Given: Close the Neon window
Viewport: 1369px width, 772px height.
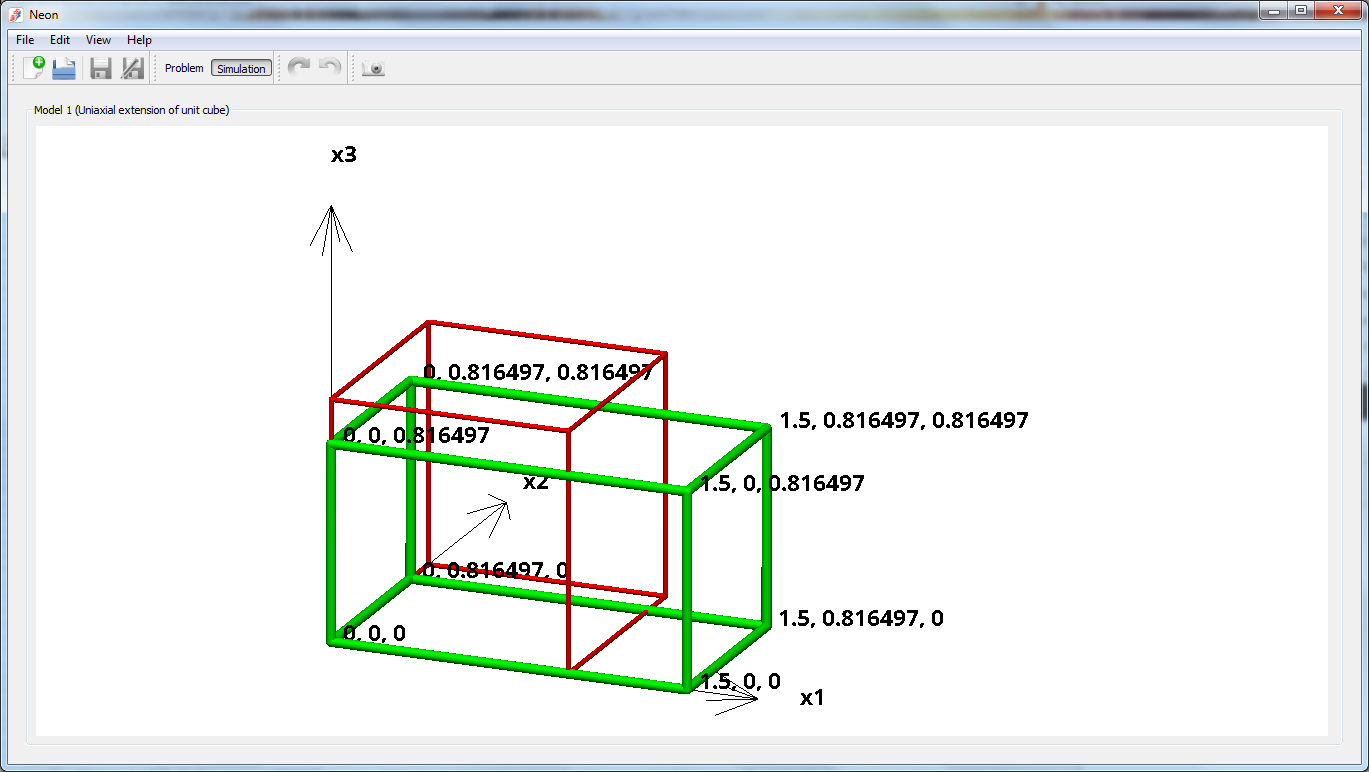Looking at the screenshot, I should point(1337,10).
